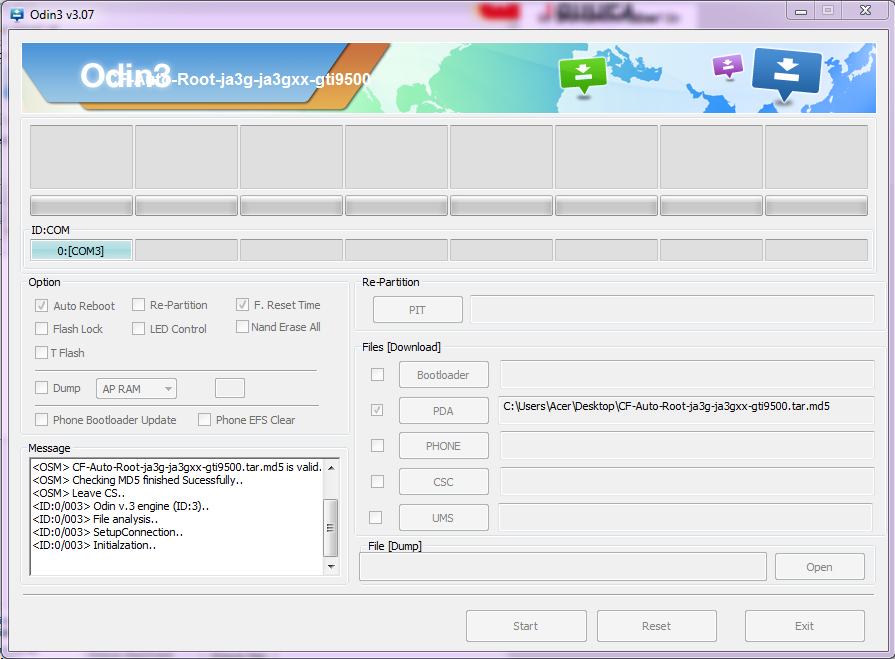Screen dimensions: 895x659
Task: Click the large blue download icon in banner
Action: point(787,73)
